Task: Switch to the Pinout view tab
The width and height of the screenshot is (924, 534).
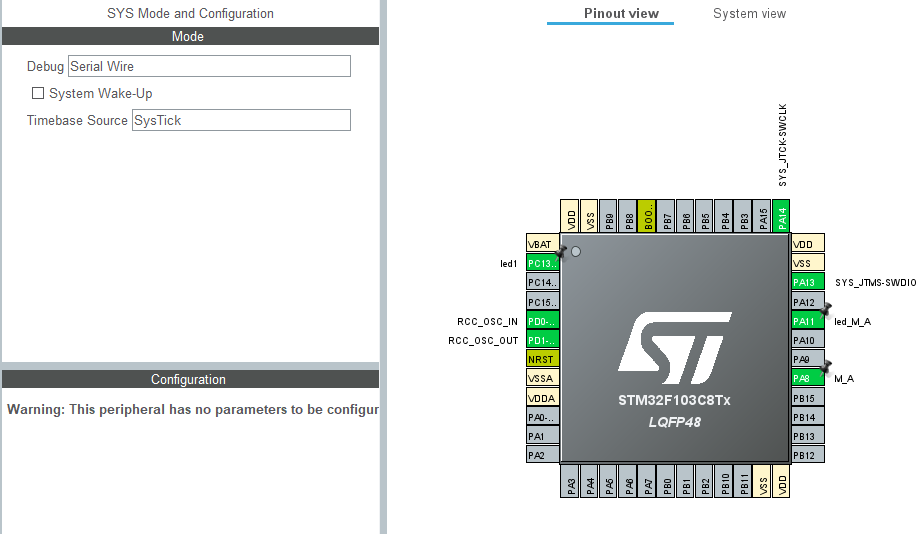Action: point(621,14)
